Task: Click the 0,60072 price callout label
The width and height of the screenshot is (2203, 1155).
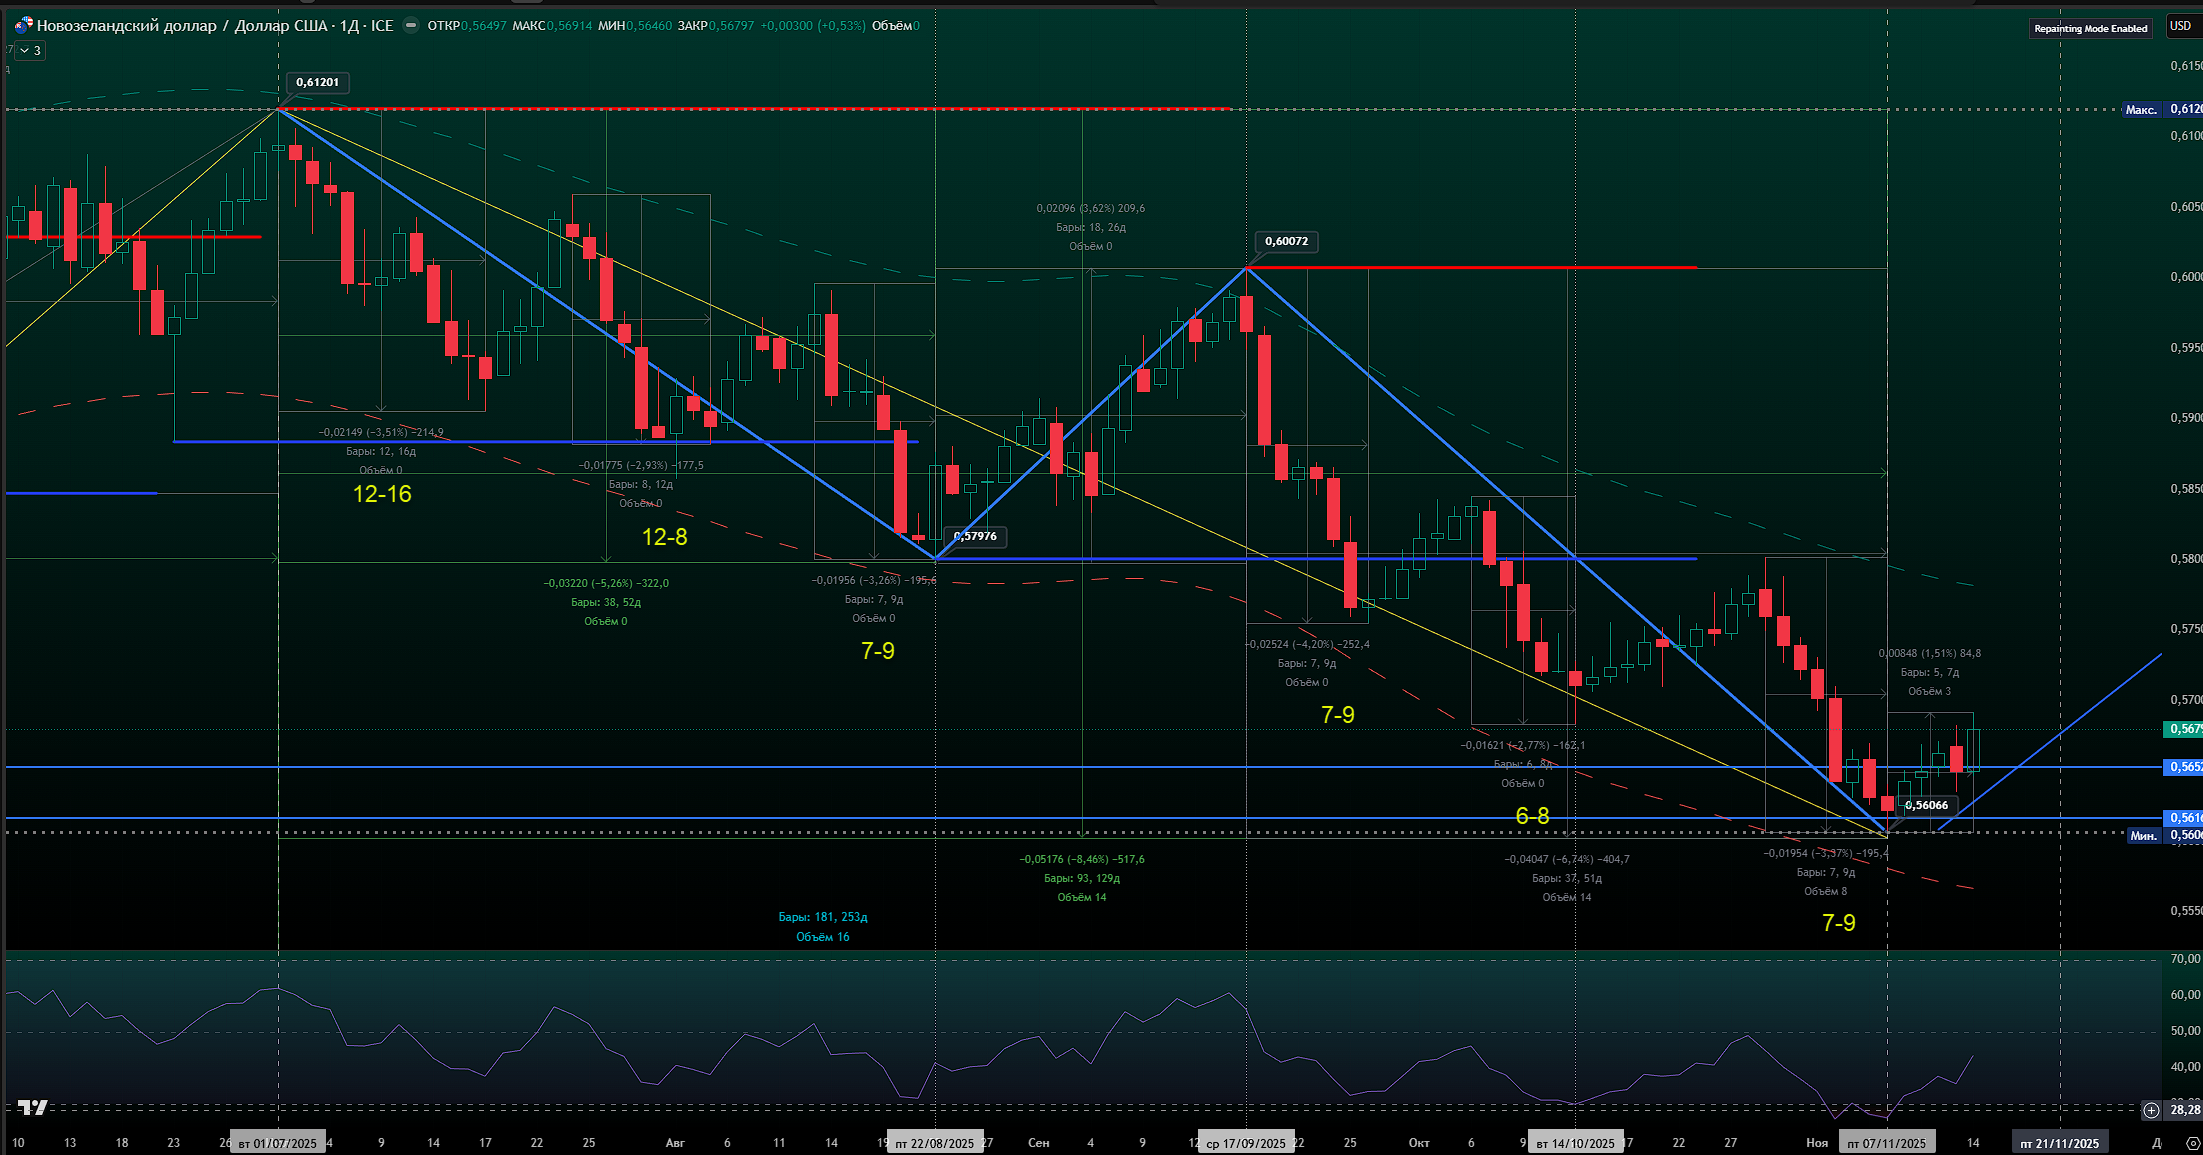Action: [1286, 241]
